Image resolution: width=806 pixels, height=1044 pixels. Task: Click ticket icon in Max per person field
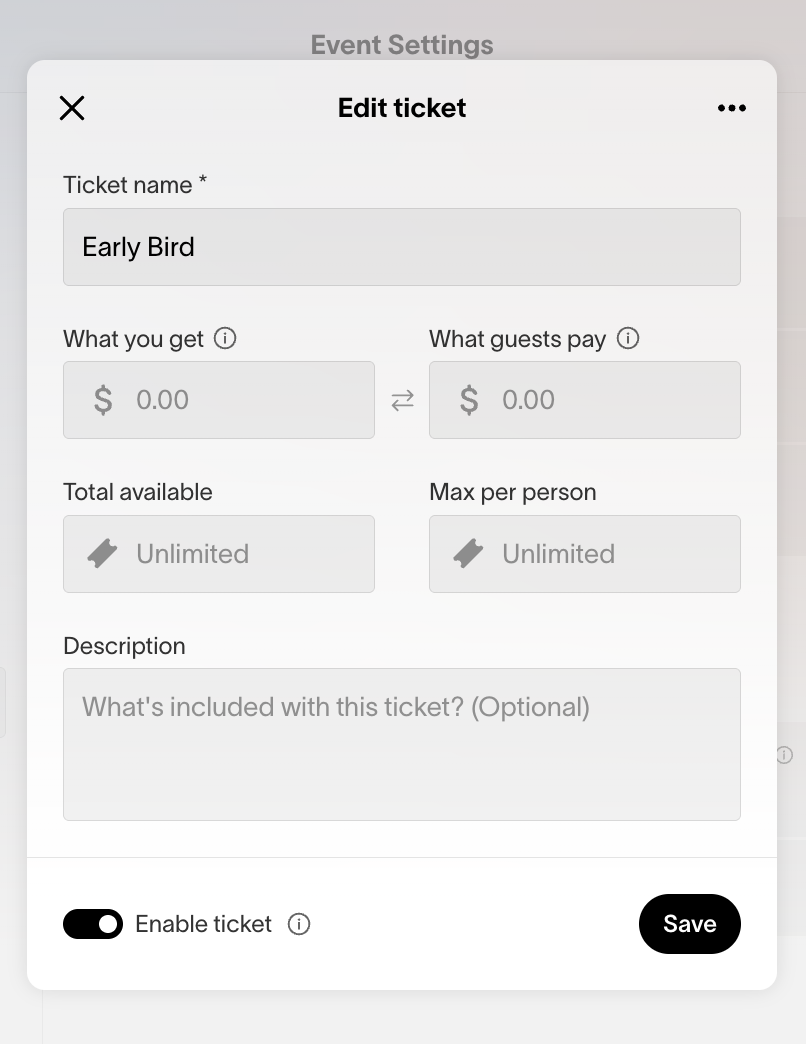coord(469,554)
